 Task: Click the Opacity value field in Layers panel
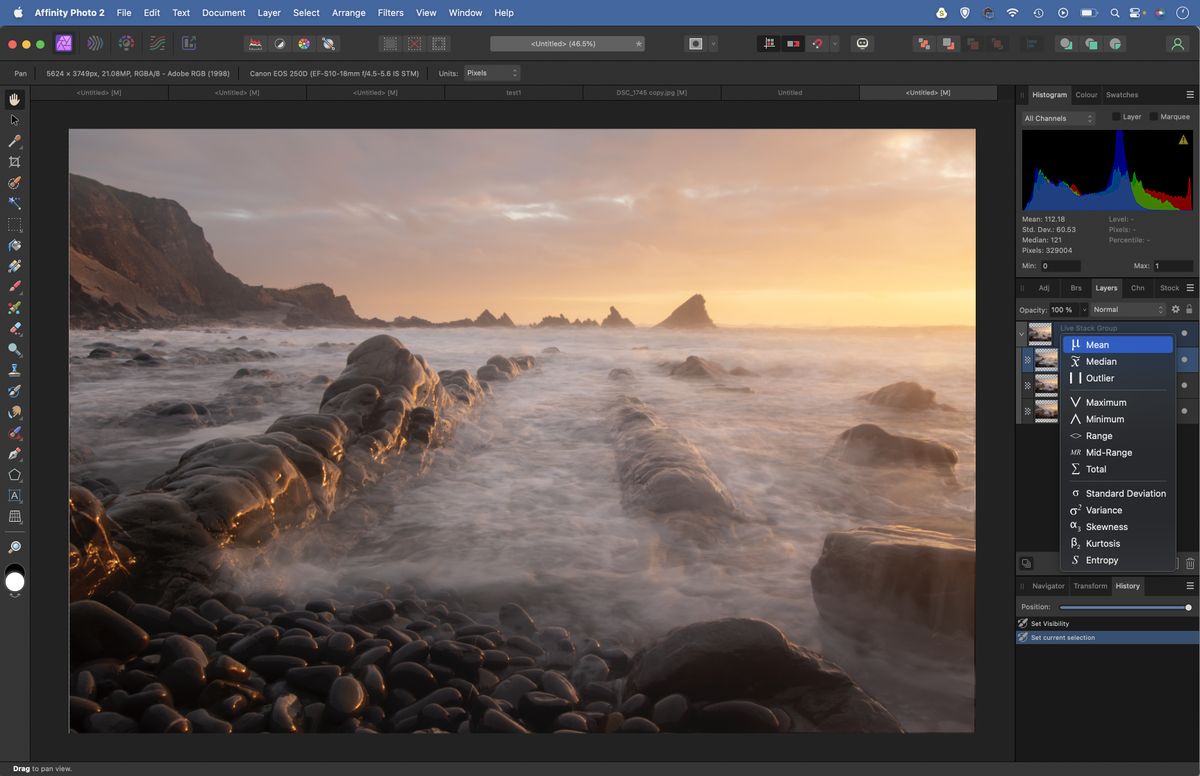pyautogui.click(x=1060, y=309)
